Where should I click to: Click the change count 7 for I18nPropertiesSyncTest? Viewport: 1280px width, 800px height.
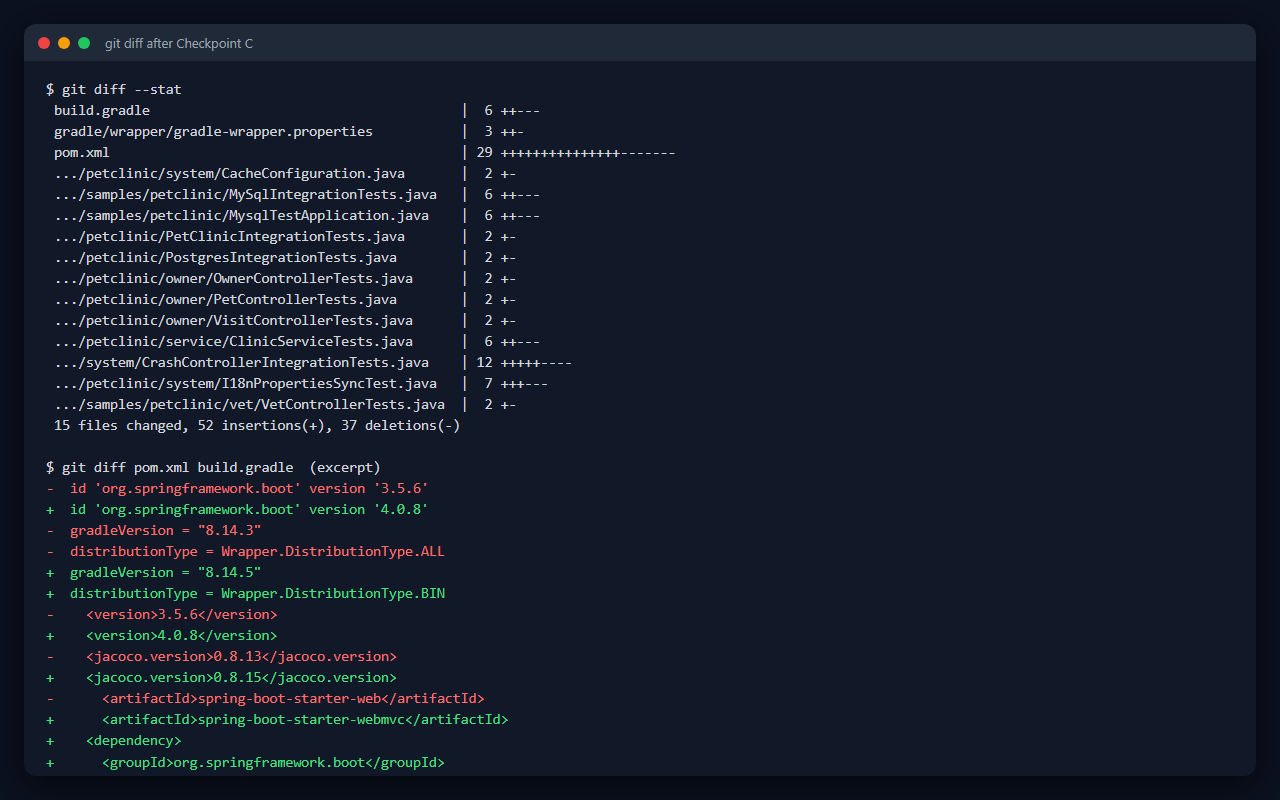click(x=489, y=383)
